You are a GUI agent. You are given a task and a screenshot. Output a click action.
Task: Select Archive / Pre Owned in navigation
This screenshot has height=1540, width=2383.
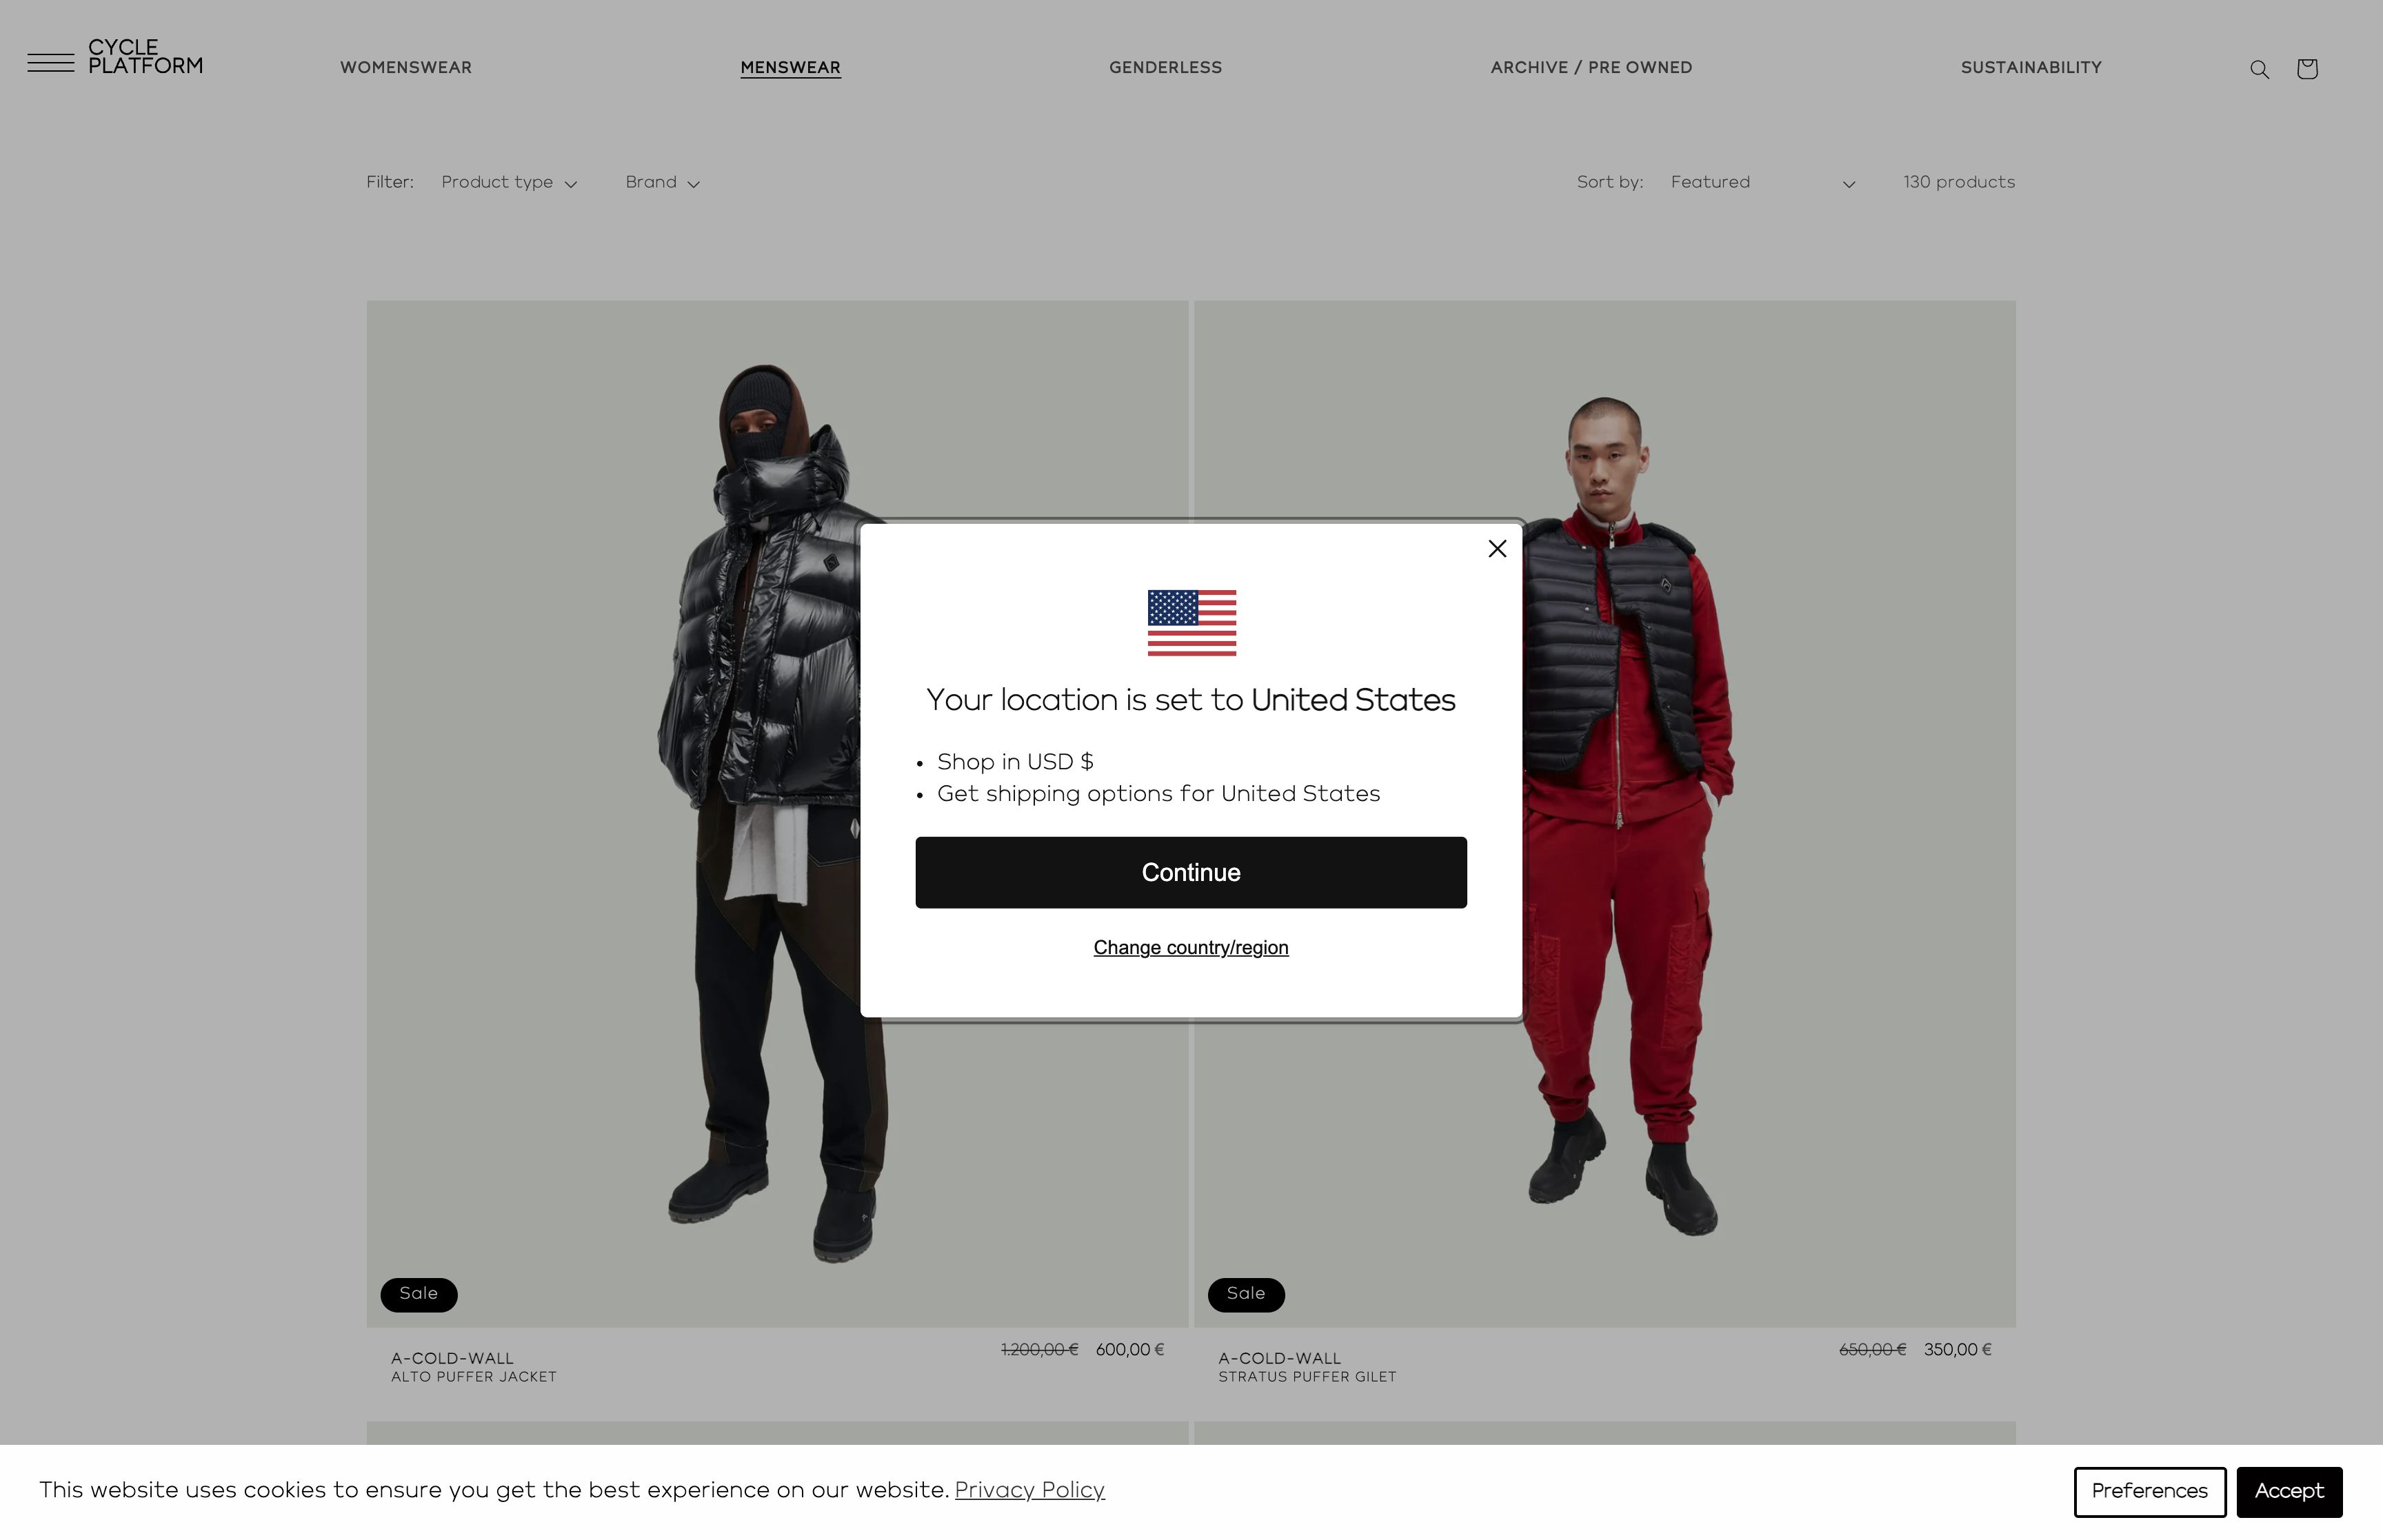pos(1591,68)
